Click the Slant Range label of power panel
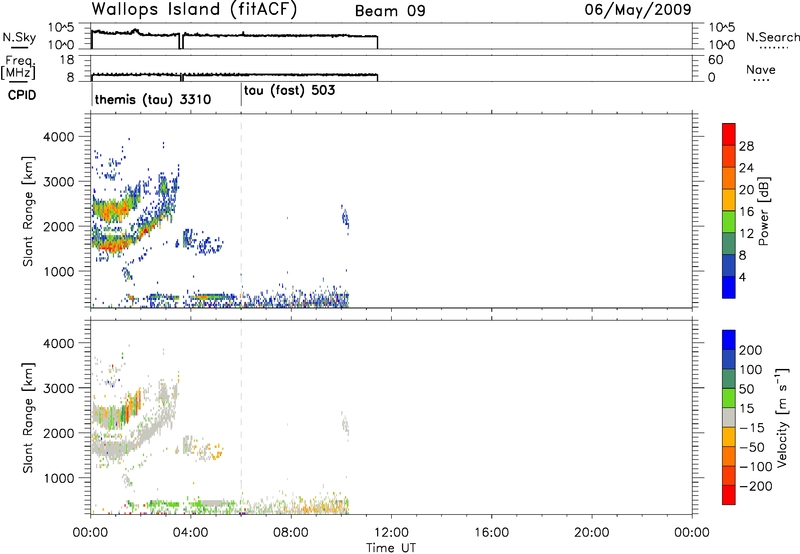 pos(28,211)
